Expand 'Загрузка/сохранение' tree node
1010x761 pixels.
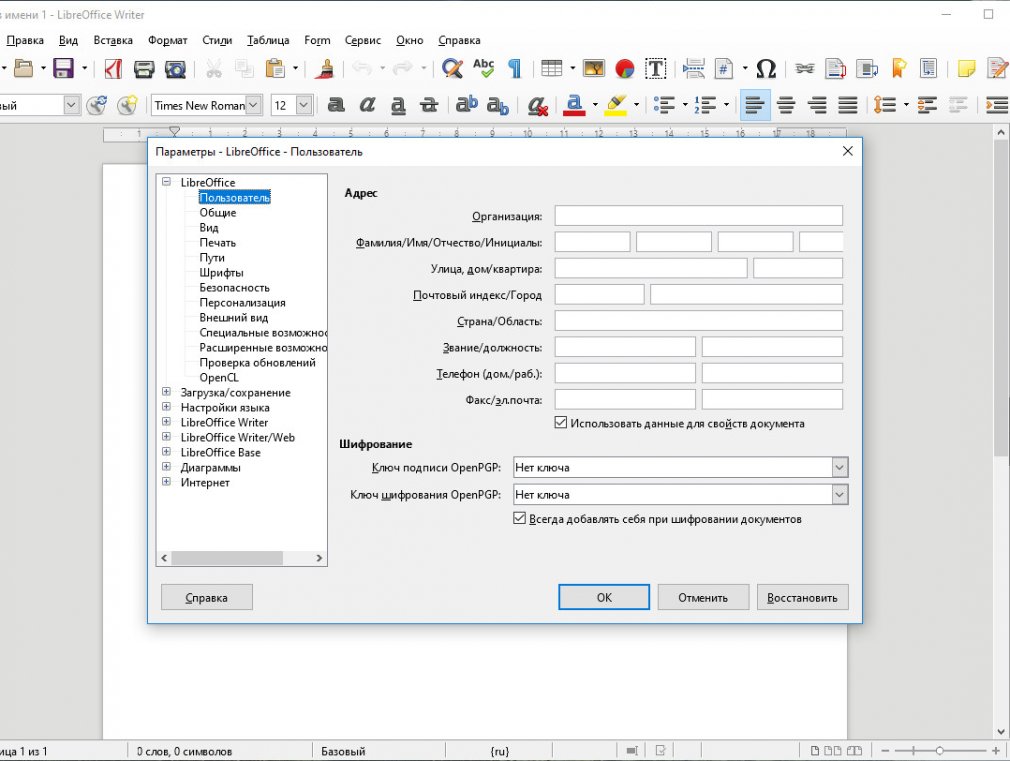[x=166, y=392]
